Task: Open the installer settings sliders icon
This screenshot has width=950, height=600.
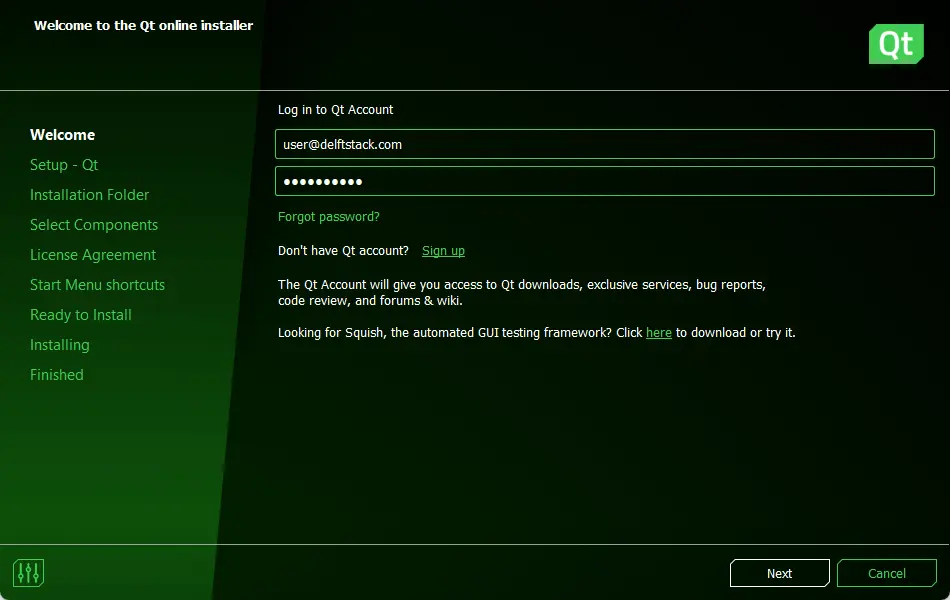Action: coord(28,573)
